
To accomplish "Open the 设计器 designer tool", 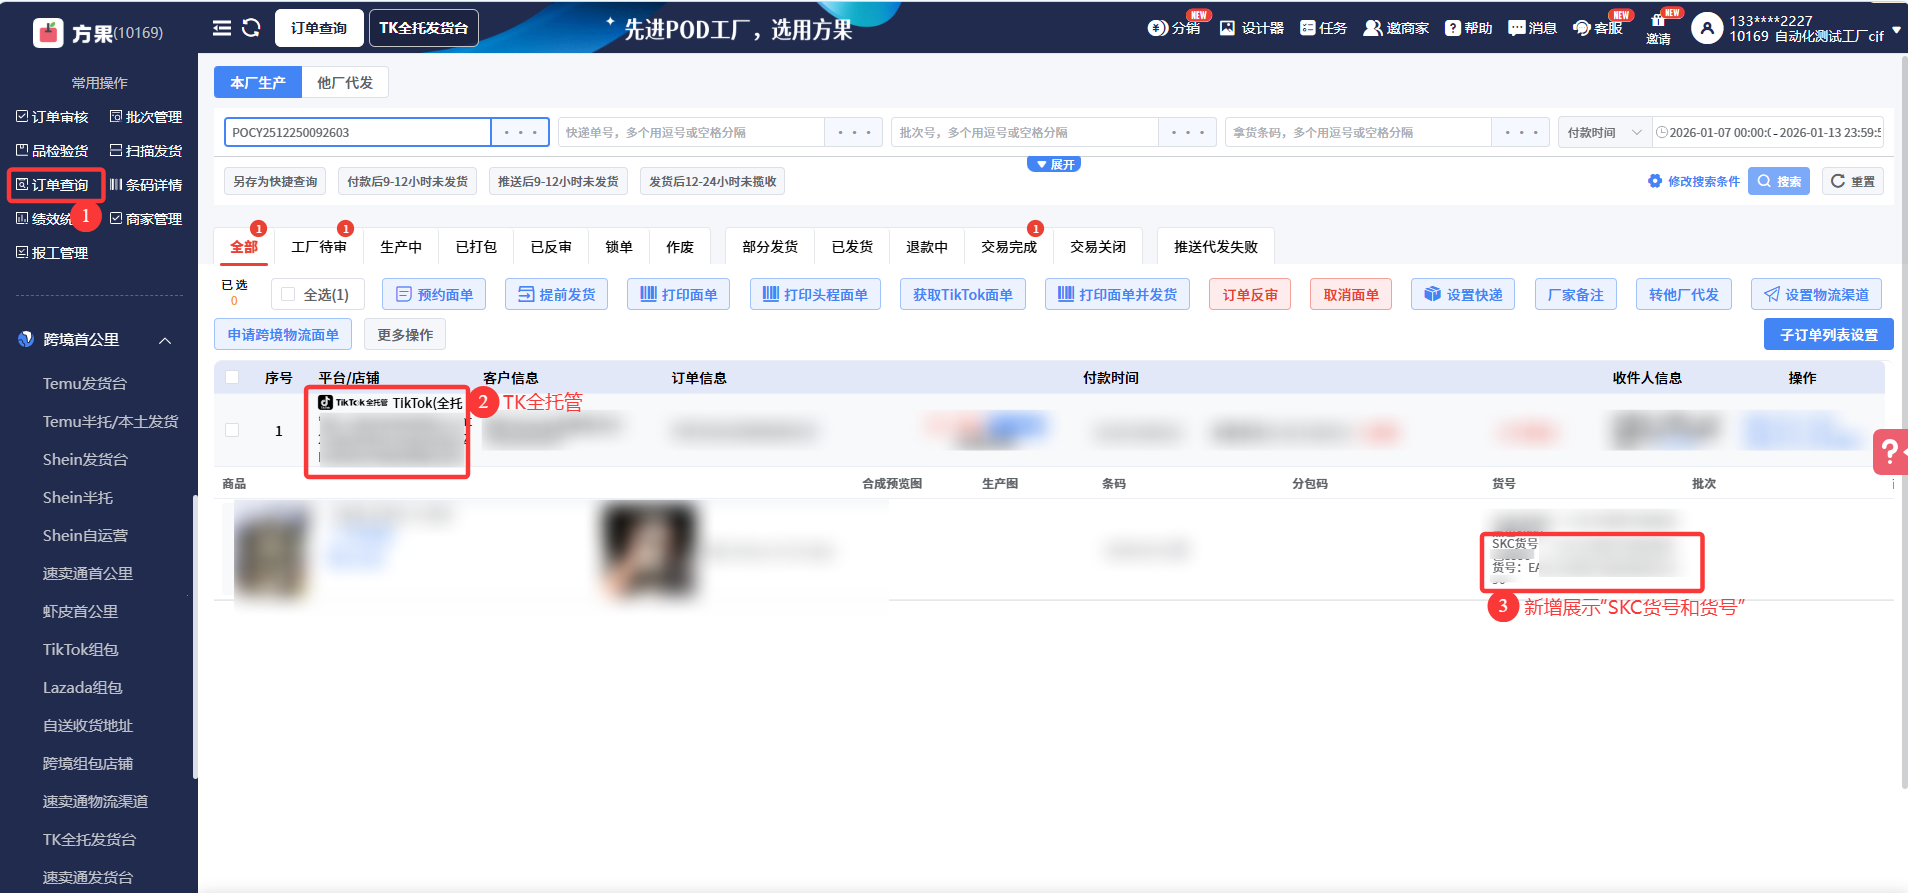I will (1251, 28).
